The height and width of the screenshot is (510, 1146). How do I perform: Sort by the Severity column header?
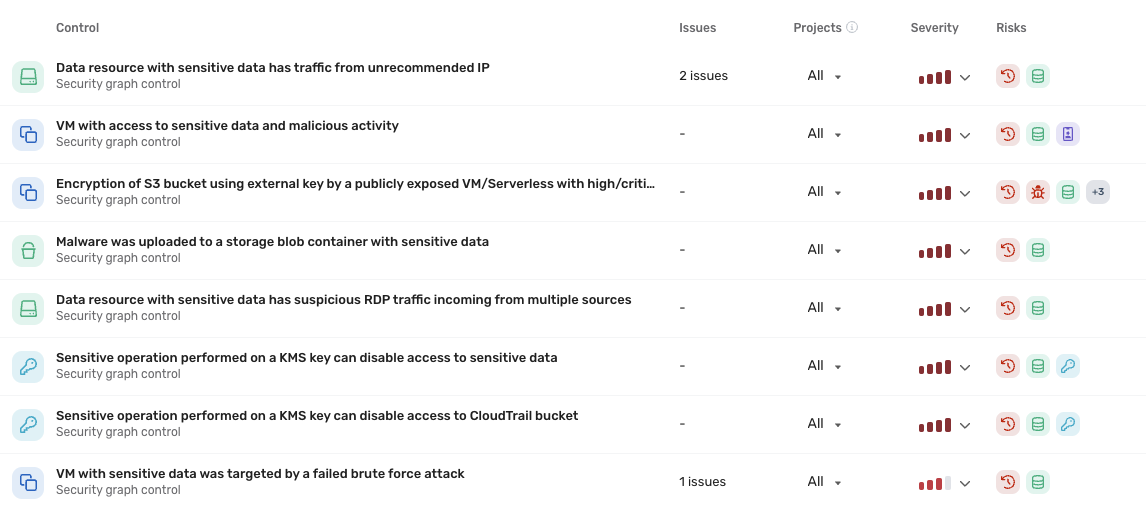coord(934,28)
